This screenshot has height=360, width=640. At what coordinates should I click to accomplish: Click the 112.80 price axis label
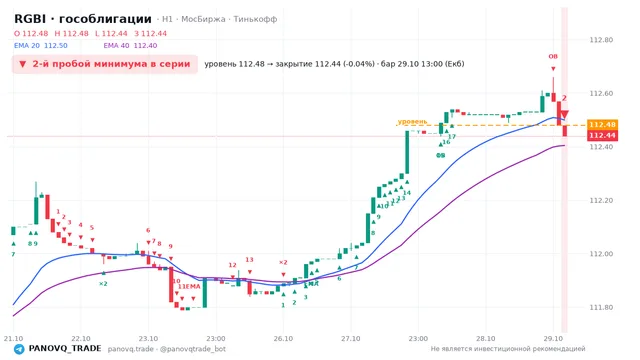601,40
